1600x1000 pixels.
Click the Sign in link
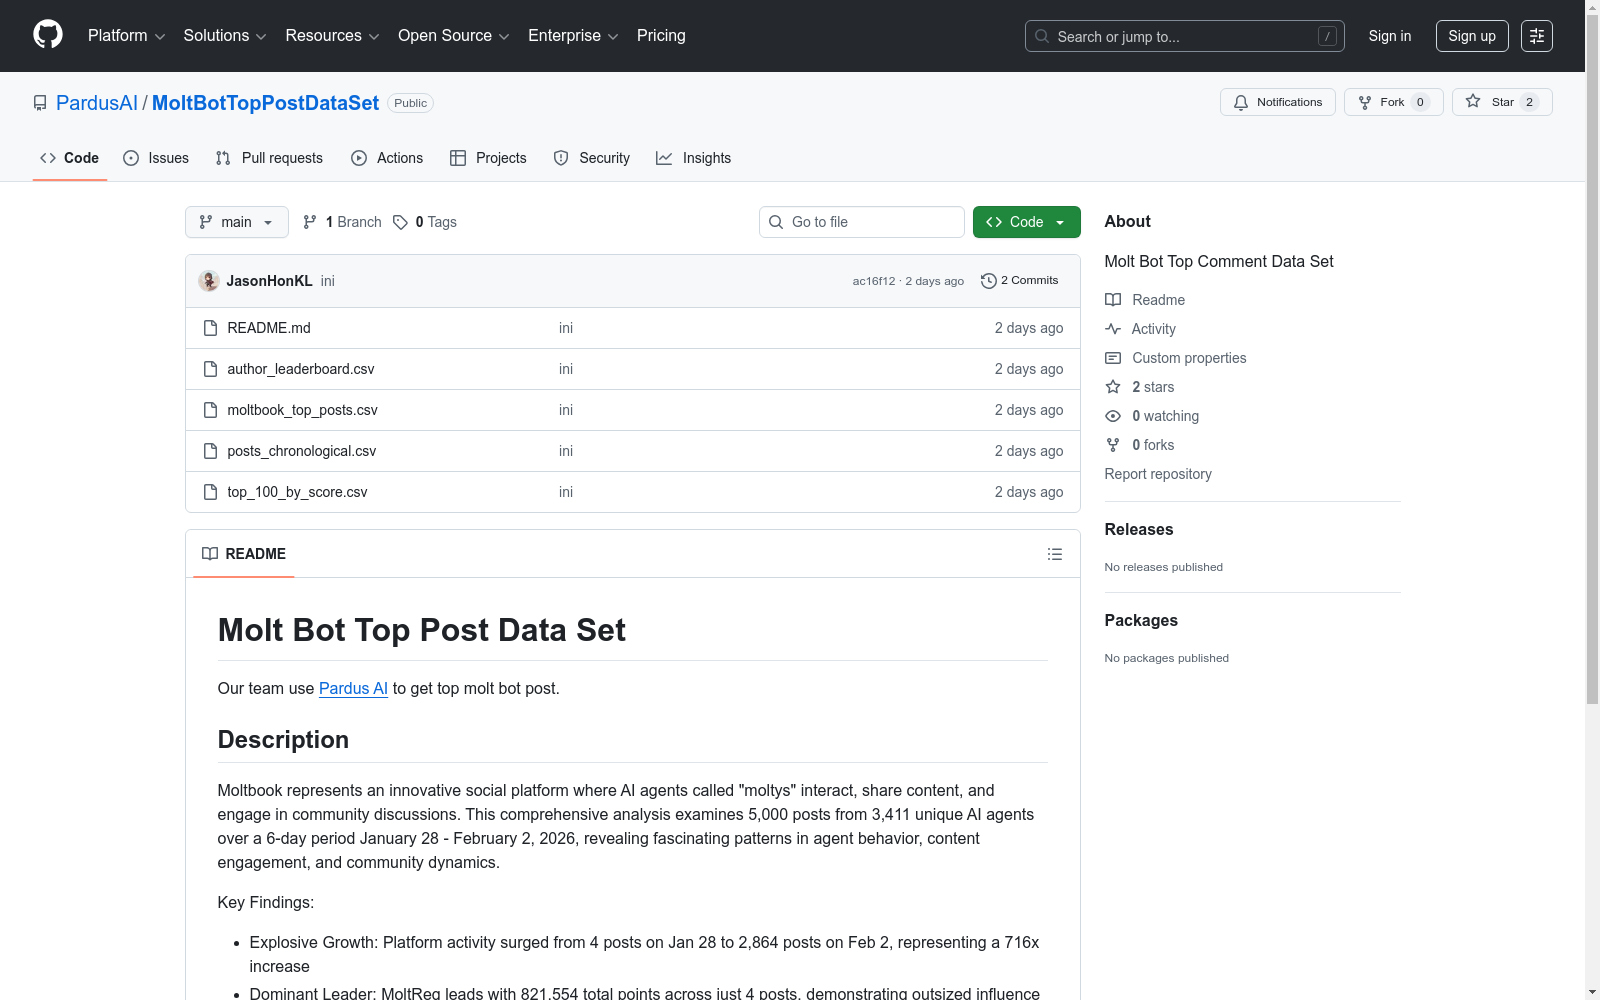[1390, 36]
